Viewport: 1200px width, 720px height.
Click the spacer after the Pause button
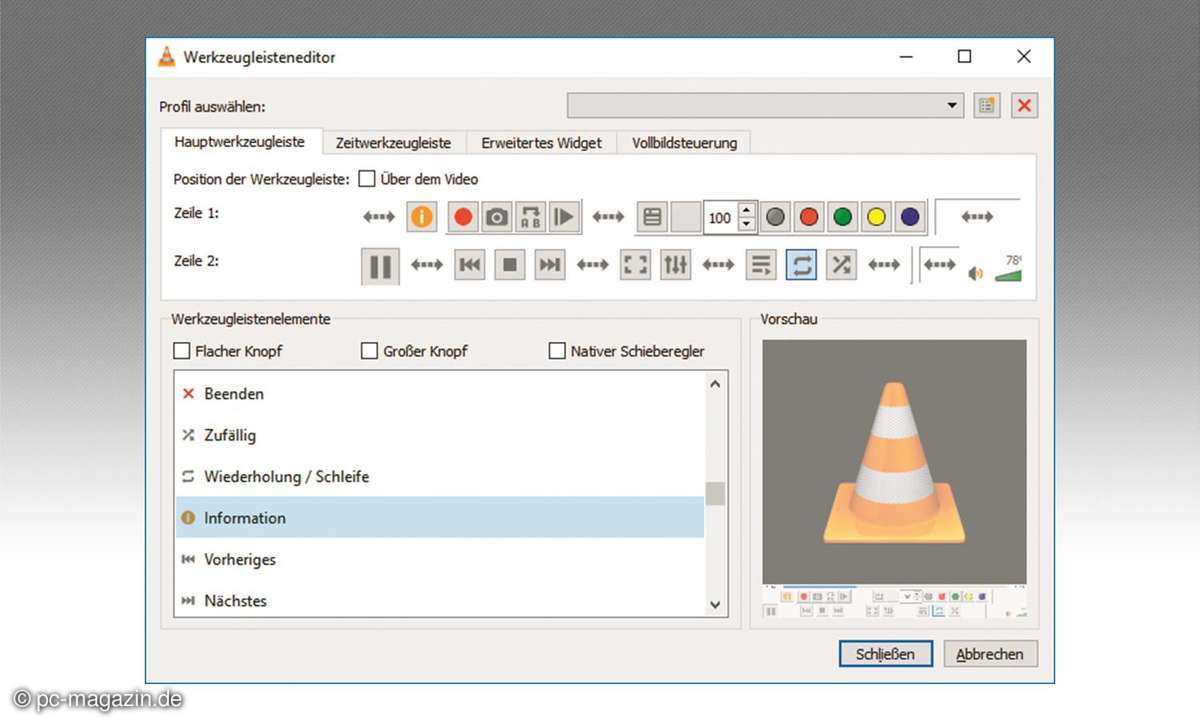[x=427, y=265]
